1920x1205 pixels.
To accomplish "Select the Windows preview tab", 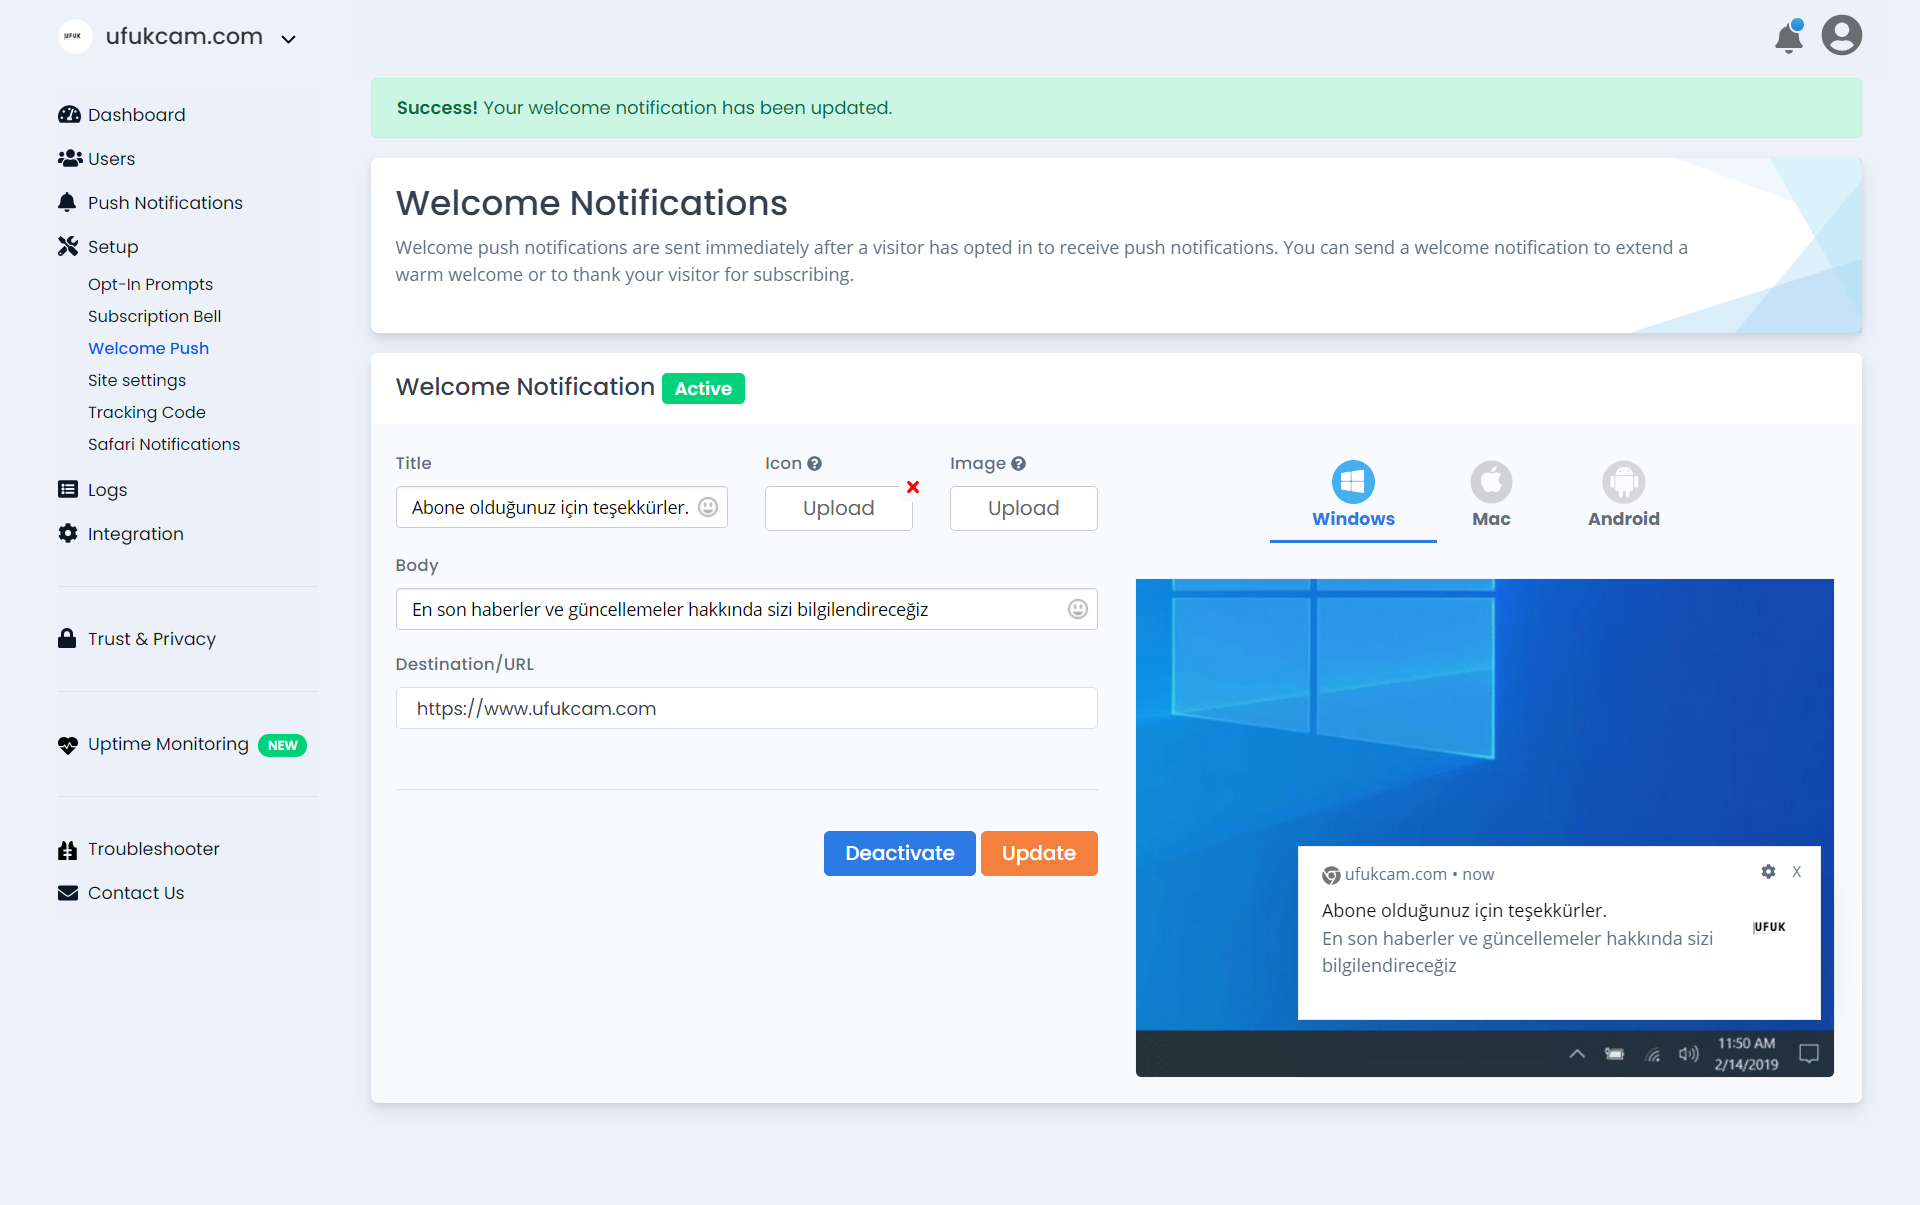I will click(x=1353, y=495).
